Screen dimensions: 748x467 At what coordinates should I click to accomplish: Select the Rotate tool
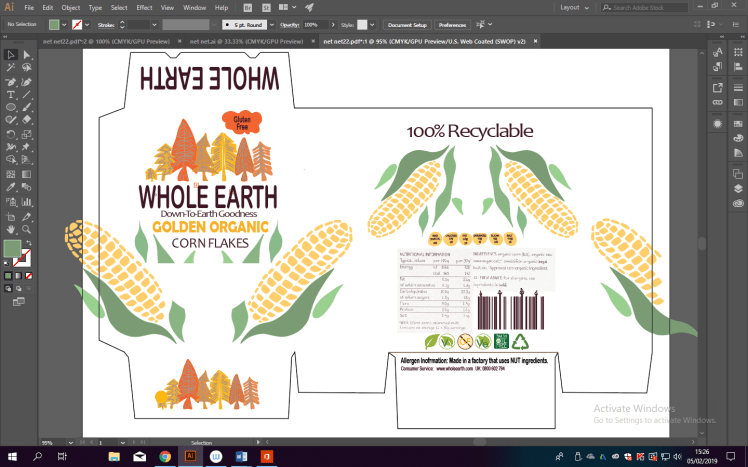click(x=10, y=135)
